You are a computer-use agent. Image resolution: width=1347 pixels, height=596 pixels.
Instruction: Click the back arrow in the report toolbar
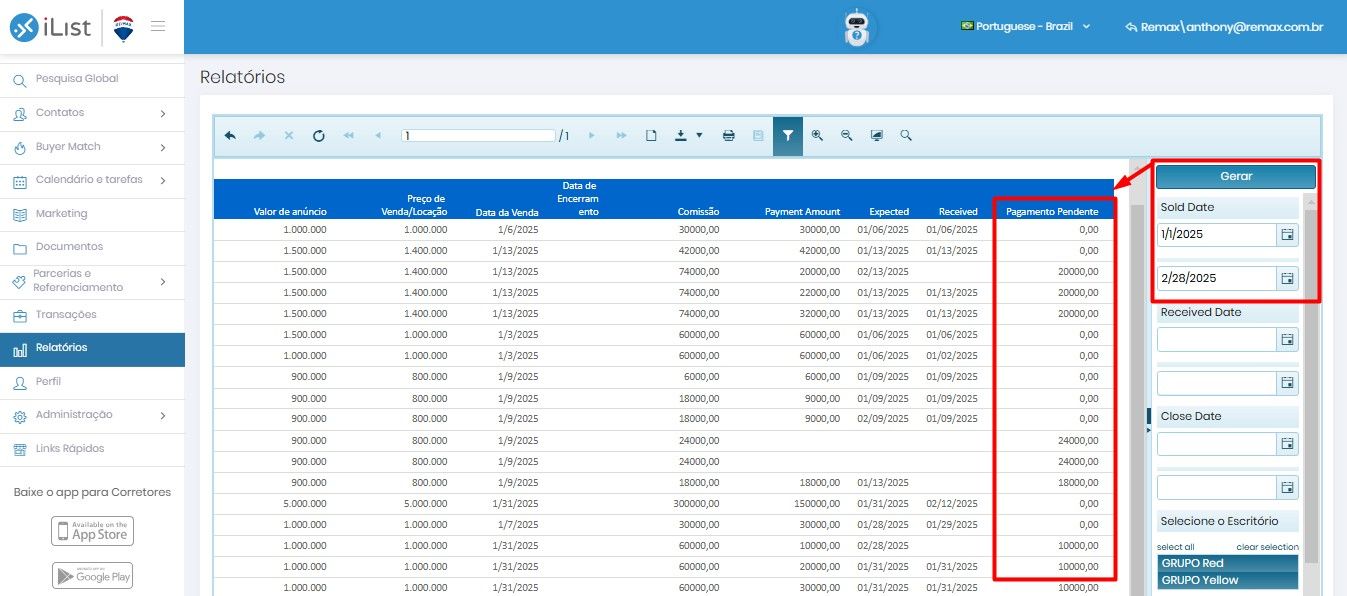[230, 136]
